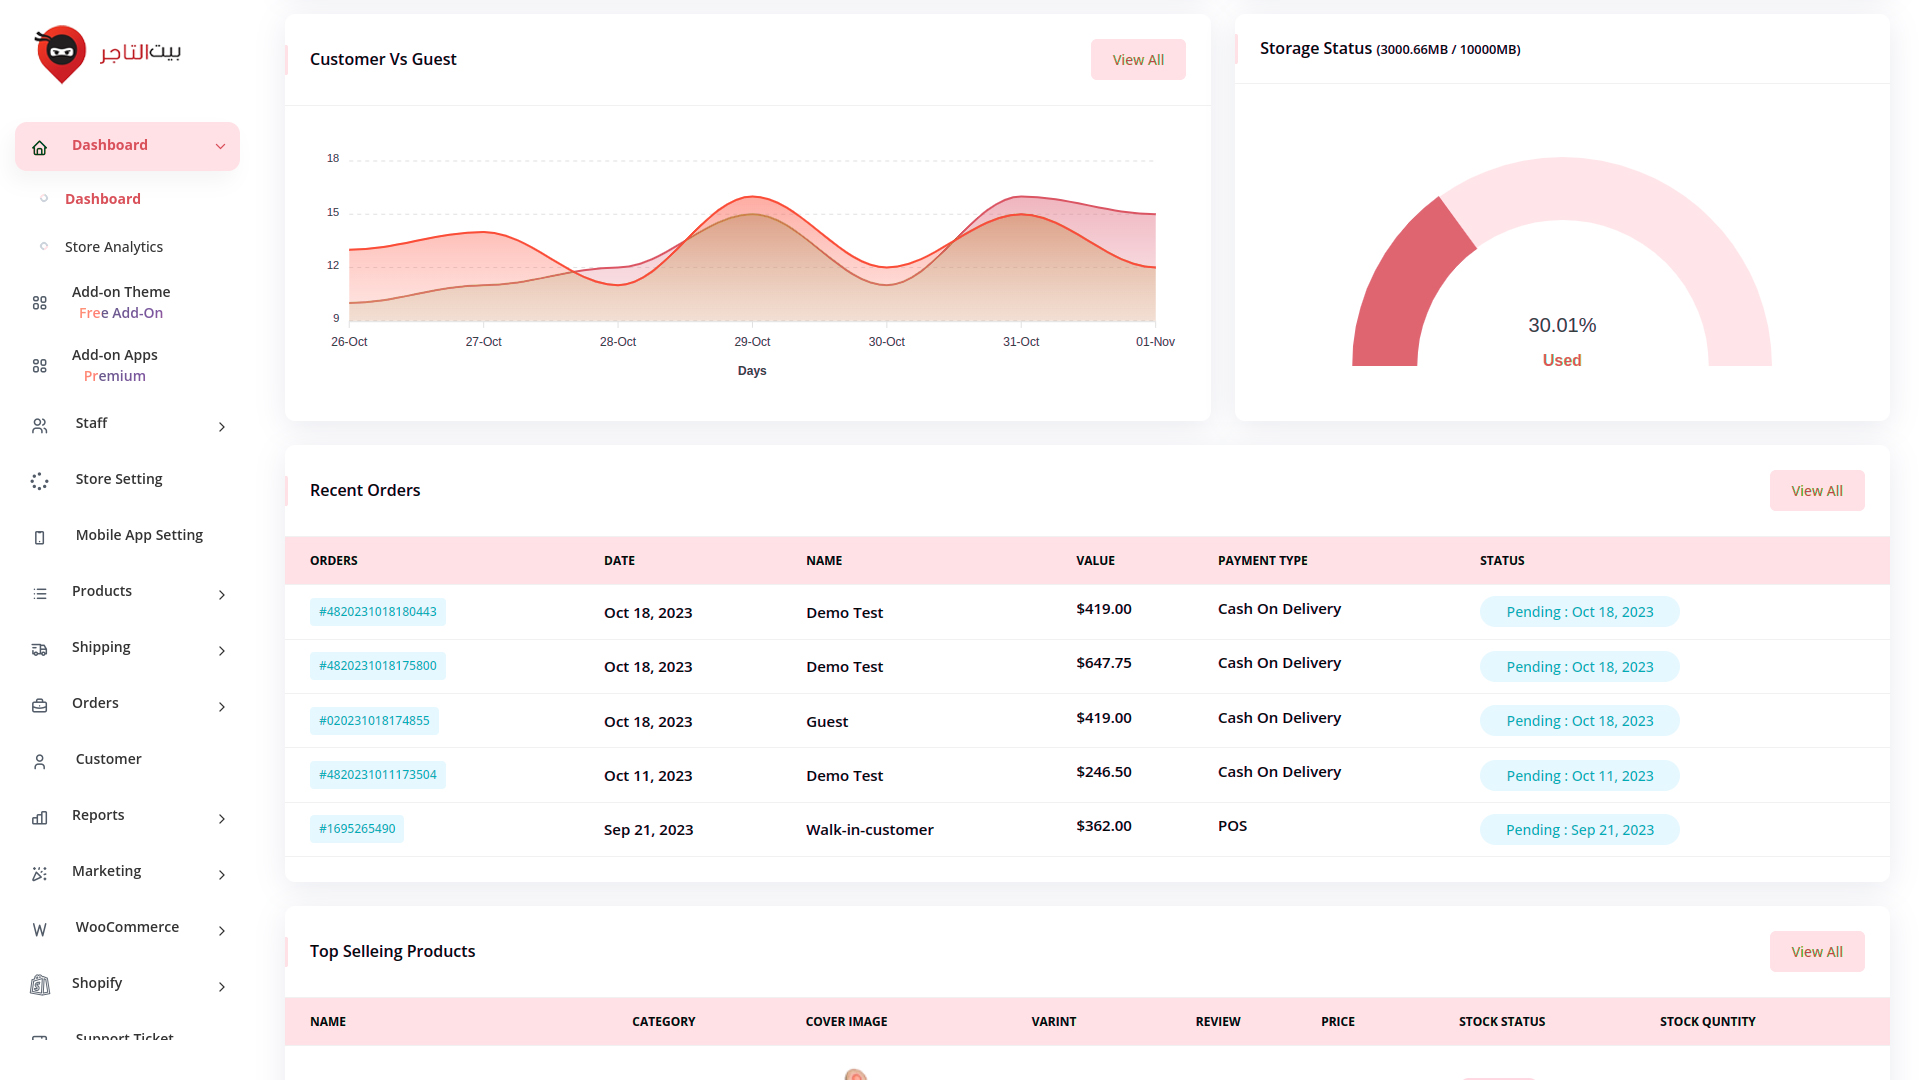Click the Shopify bag icon
Screen dimensions: 1920x1080
[x=40, y=986]
